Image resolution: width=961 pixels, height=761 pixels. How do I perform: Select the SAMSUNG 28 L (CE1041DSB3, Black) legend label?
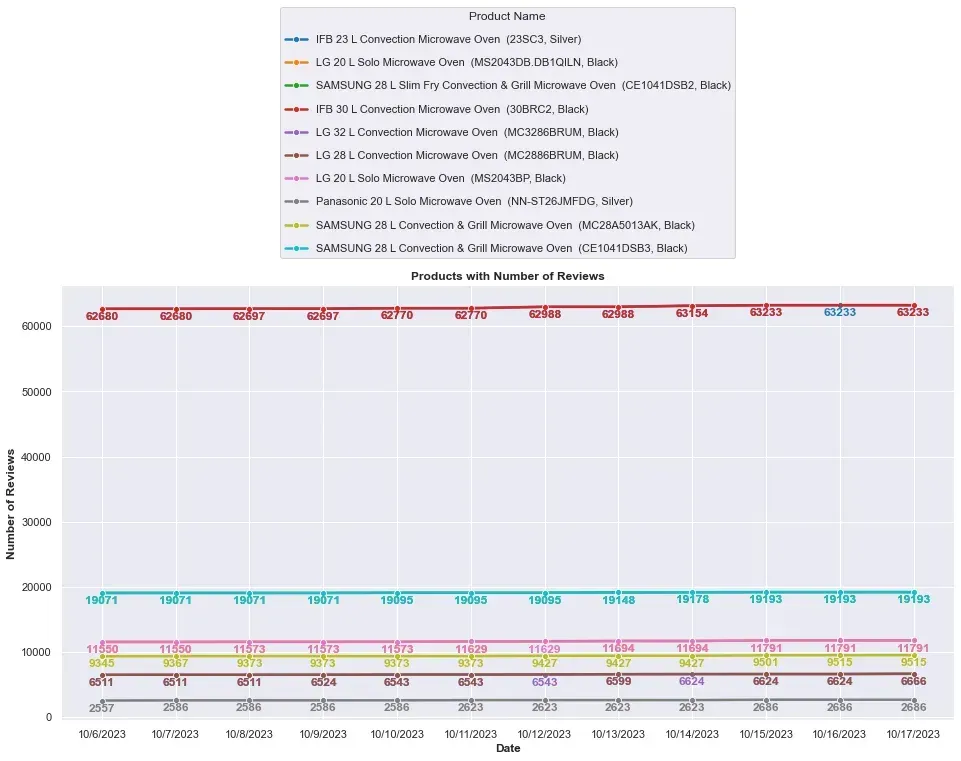click(501, 248)
